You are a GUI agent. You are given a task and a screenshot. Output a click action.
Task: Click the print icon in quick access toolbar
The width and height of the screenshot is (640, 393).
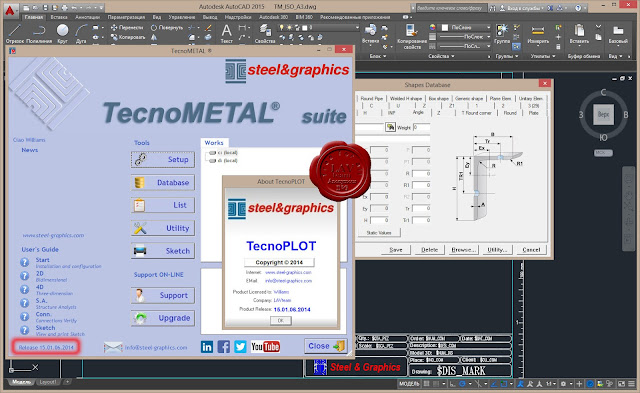[x=64, y=7]
